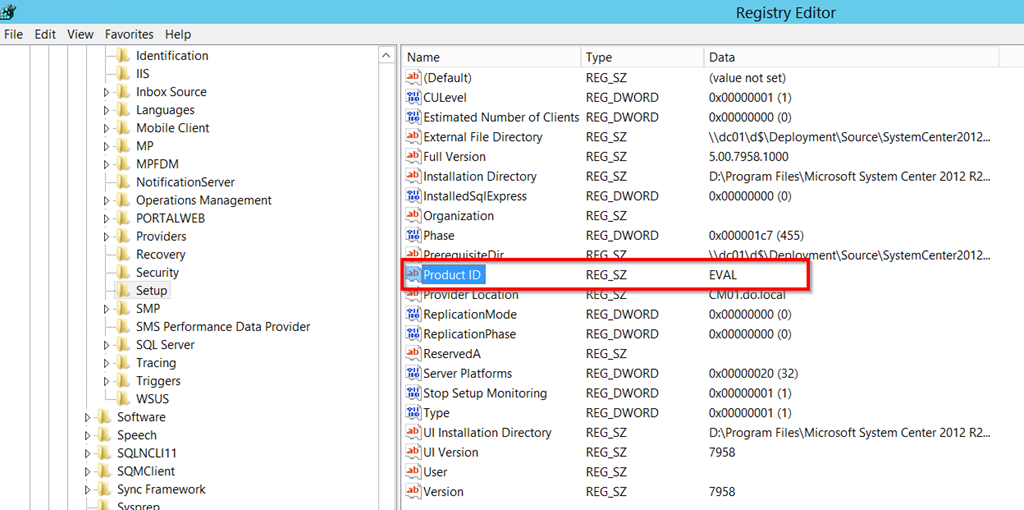Click the DWORD icon of CULevel value
This screenshot has width=1024, height=510.
[x=413, y=97]
